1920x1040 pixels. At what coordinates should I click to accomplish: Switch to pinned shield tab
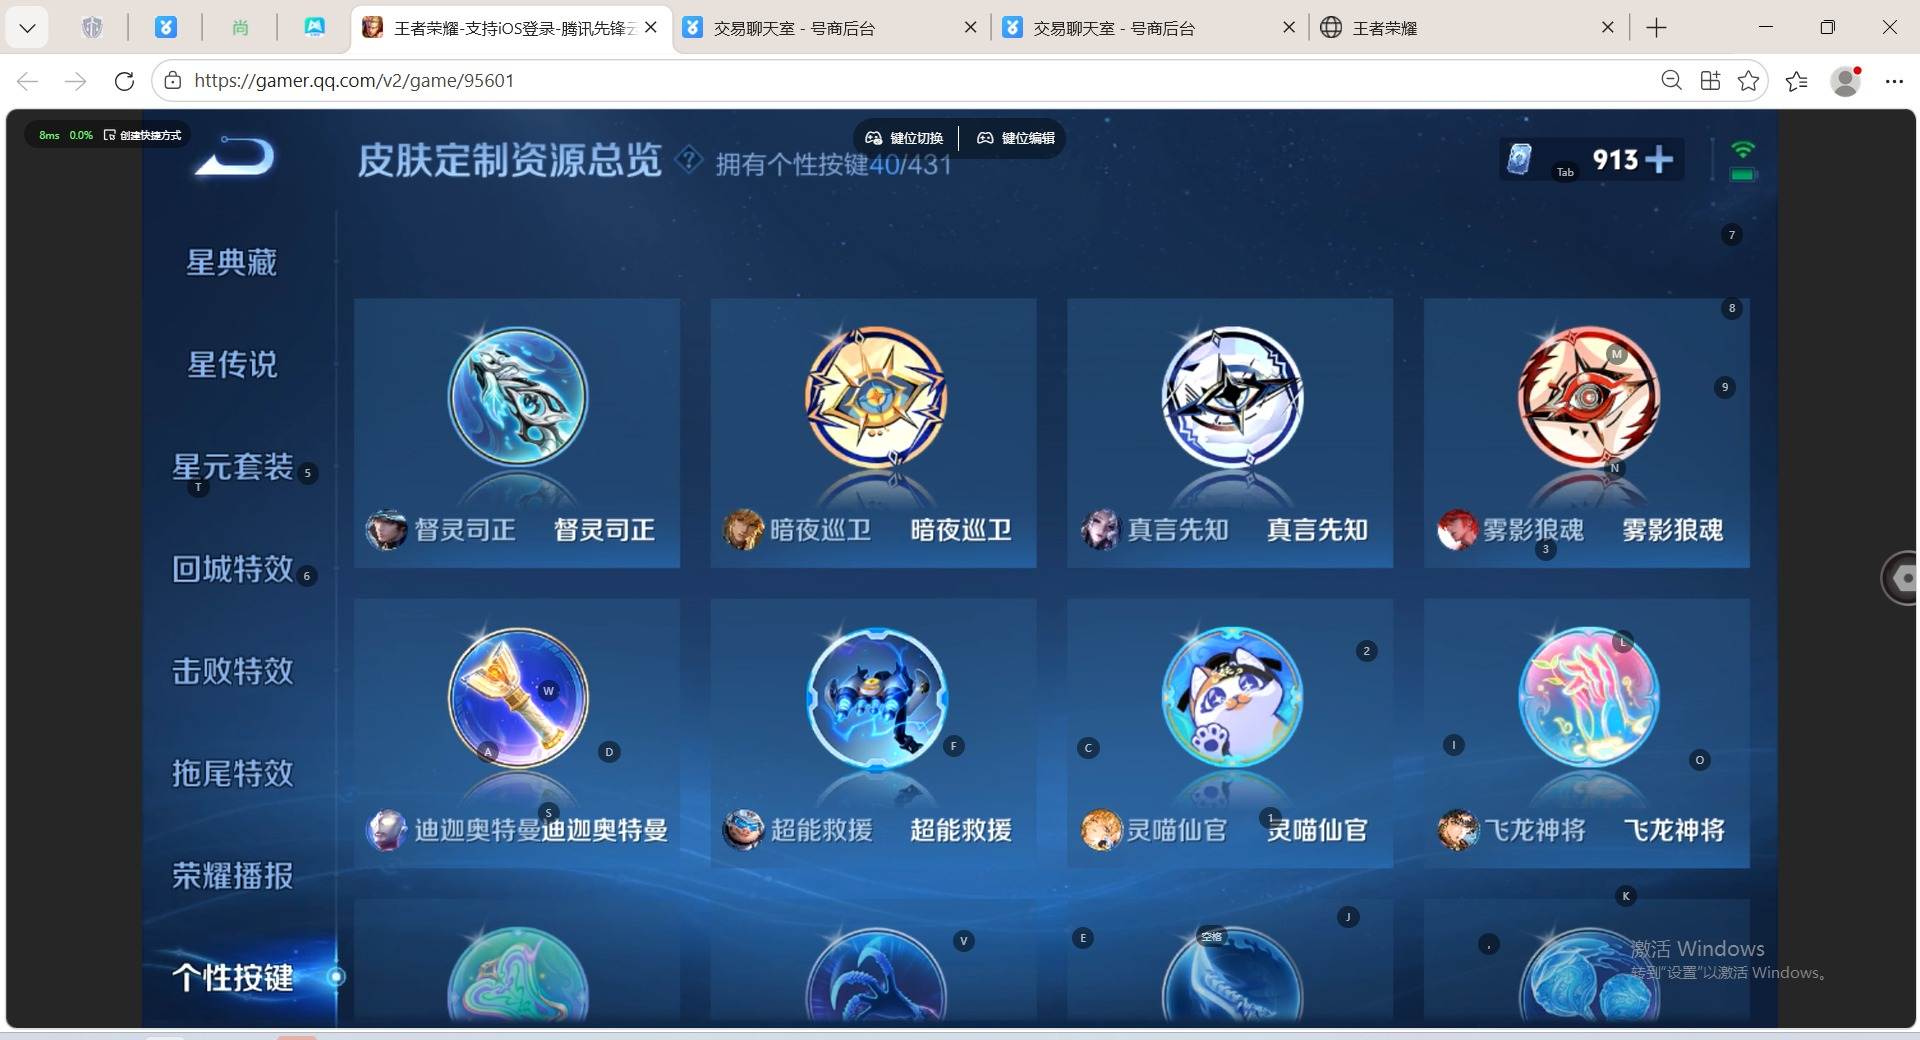[x=92, y=28]
